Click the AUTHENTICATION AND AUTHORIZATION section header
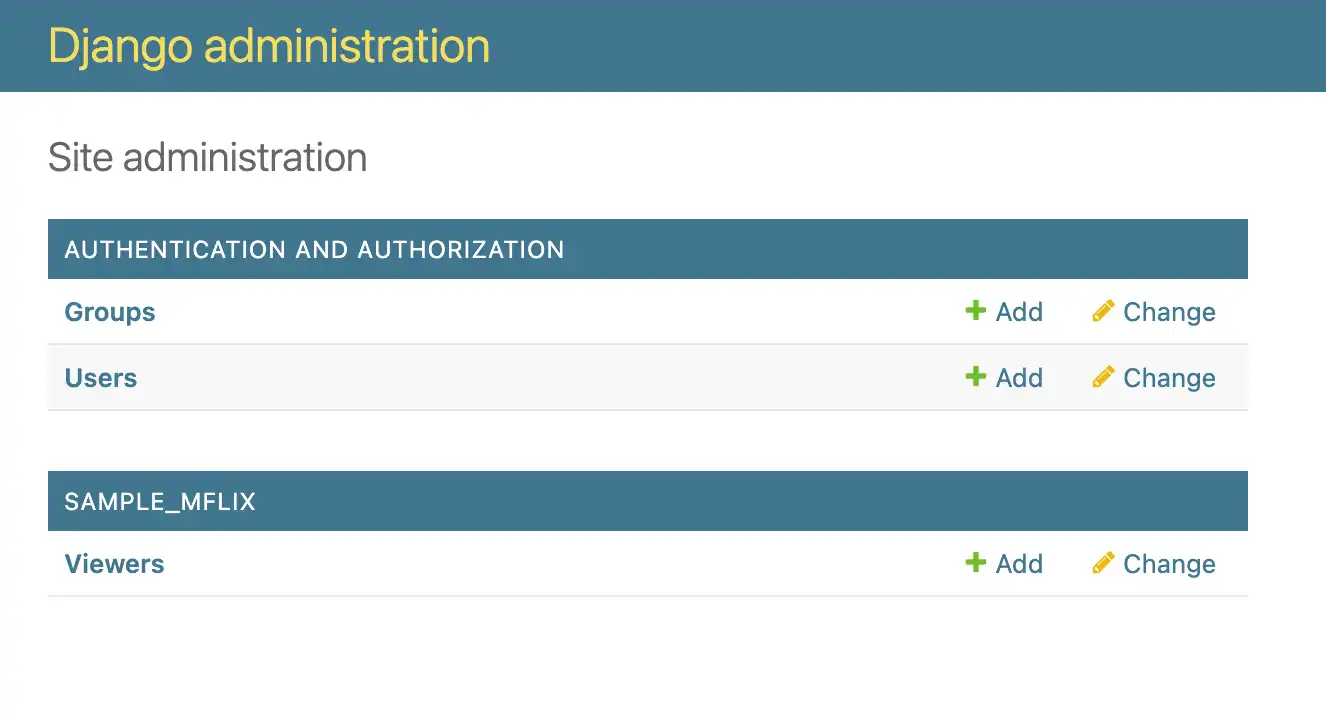 (314, 249)
